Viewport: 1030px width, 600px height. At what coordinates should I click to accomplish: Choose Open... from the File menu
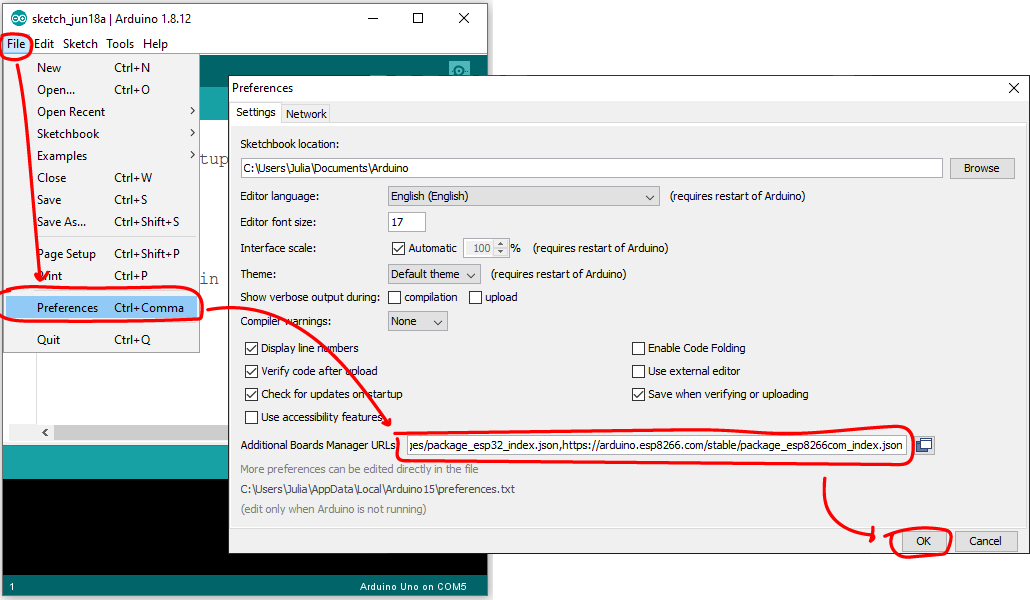click(102, 89)
